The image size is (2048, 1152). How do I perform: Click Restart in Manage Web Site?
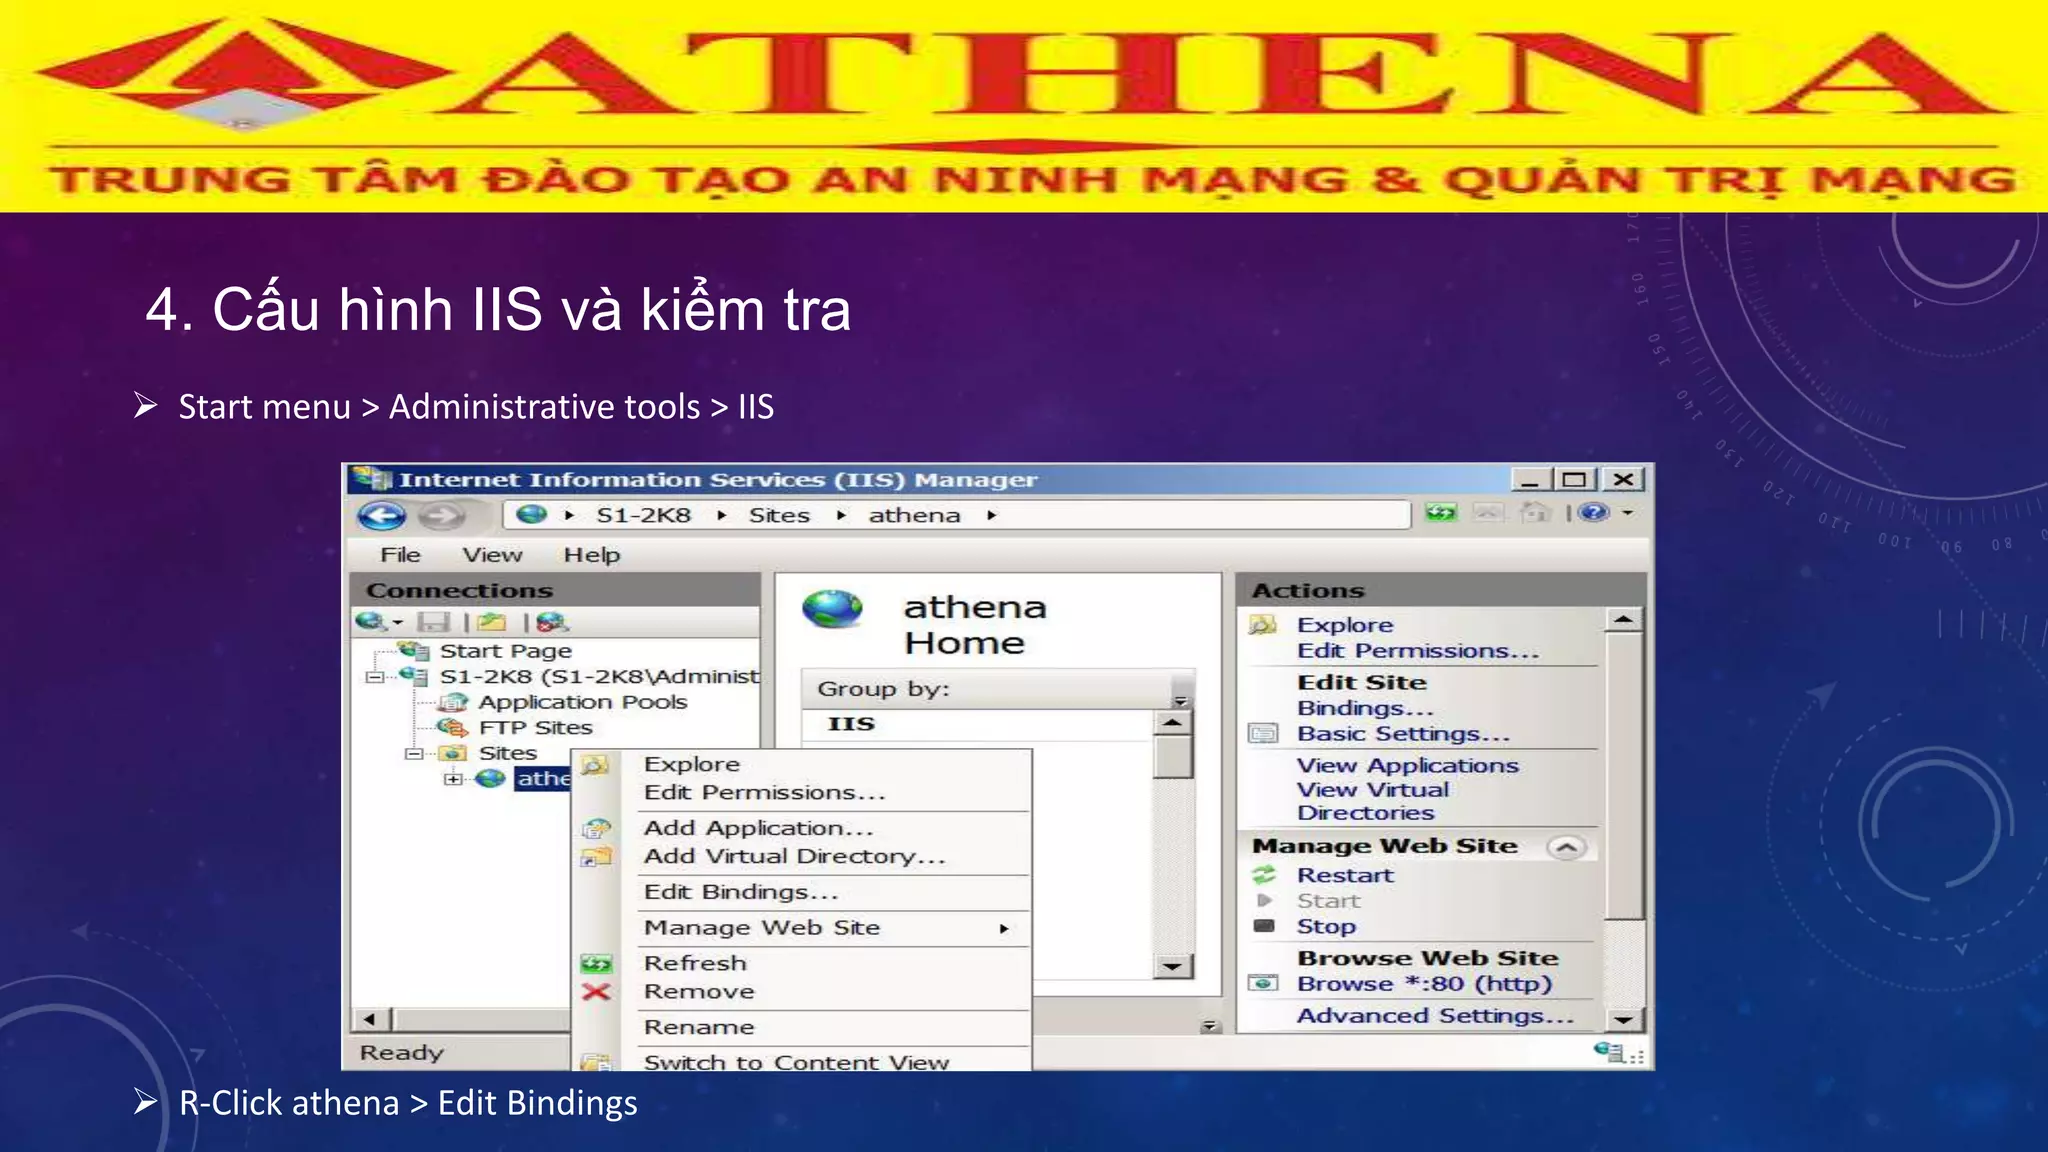pyautogui.click(x=1345, y=876)
